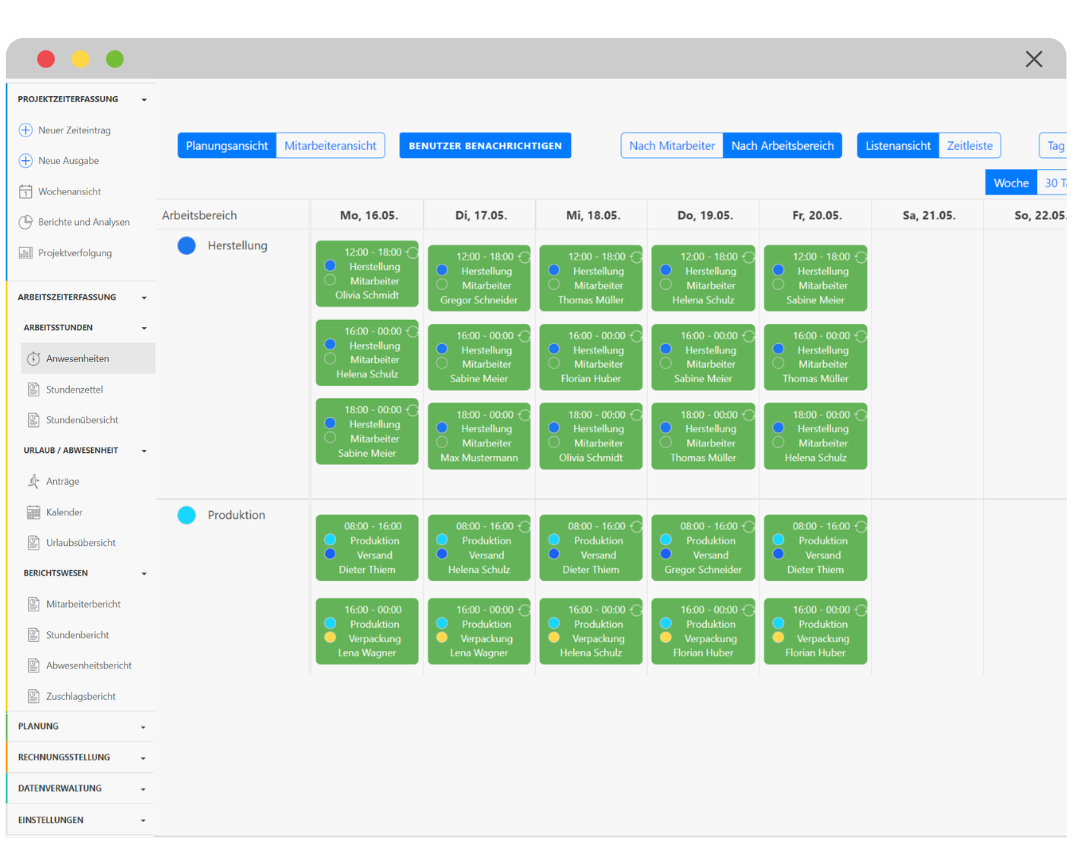Click the Anwesenheiten clock icon
The width and height of the screenshot is (1074, 855).
(34, 359)
